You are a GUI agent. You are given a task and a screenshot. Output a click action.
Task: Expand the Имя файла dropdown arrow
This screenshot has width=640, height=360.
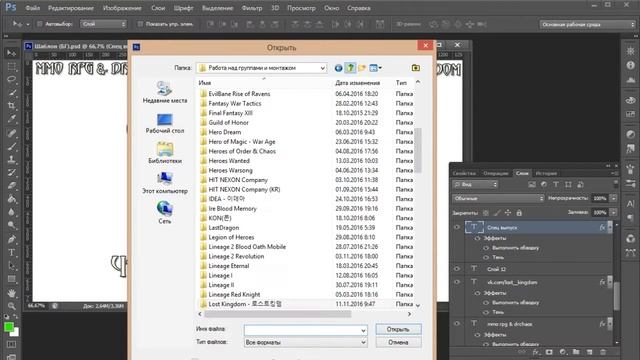363,330
